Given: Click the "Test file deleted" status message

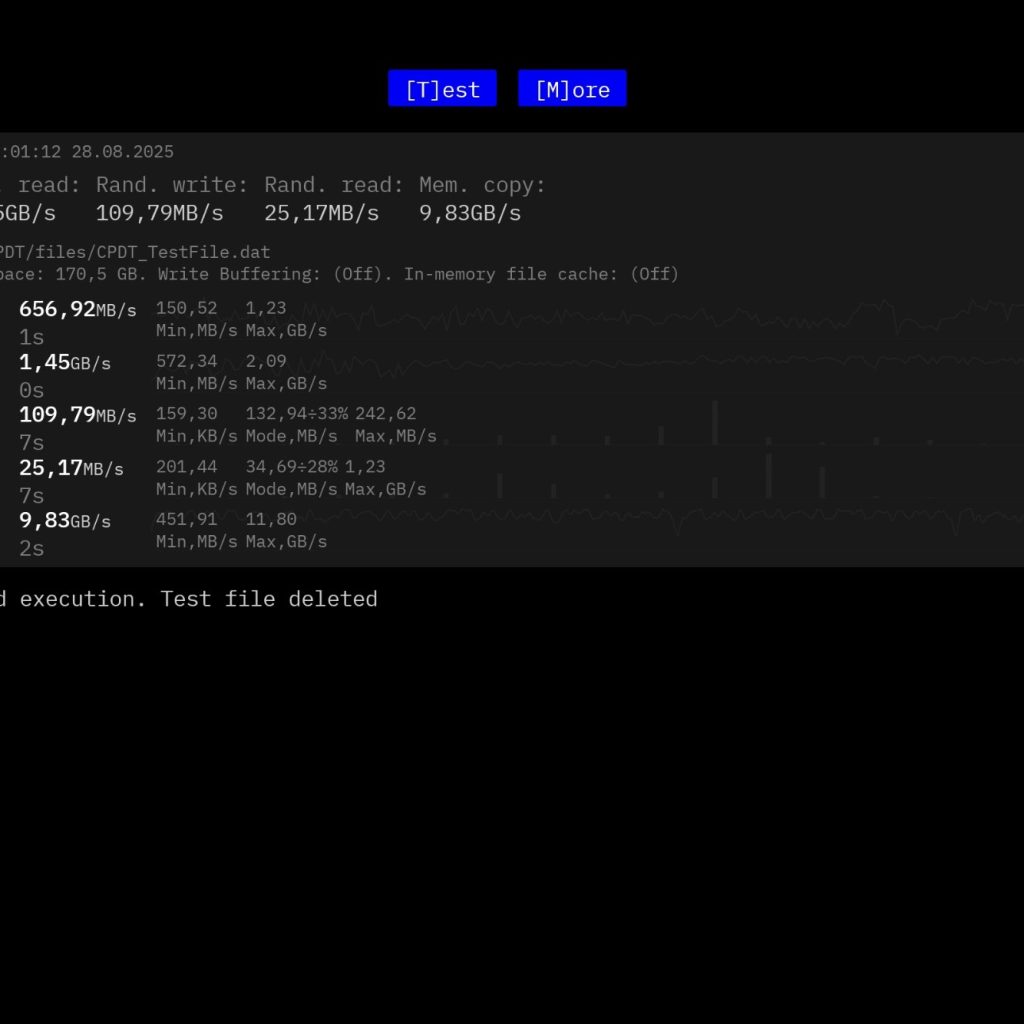Looking at the screenshot, I should tap(268, 599).
